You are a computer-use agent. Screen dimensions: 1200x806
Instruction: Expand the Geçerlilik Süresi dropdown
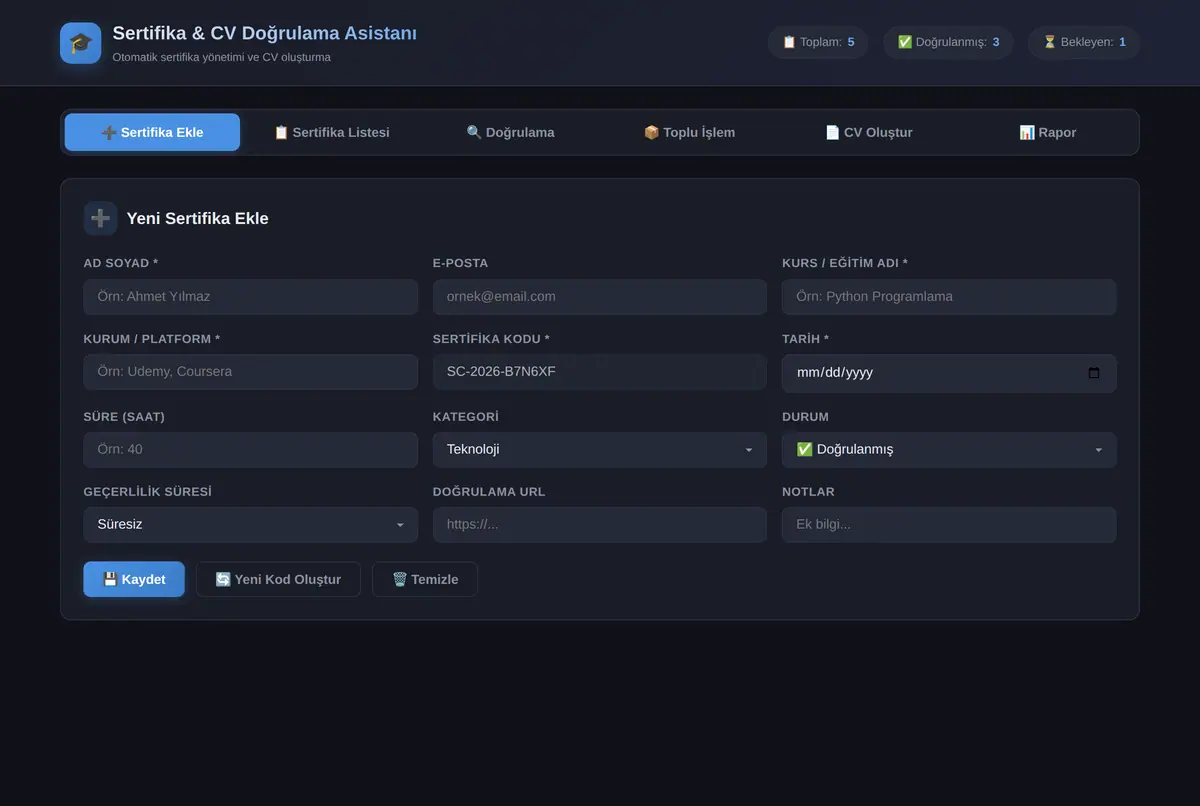pyautogui.click(x=251, y=525)
